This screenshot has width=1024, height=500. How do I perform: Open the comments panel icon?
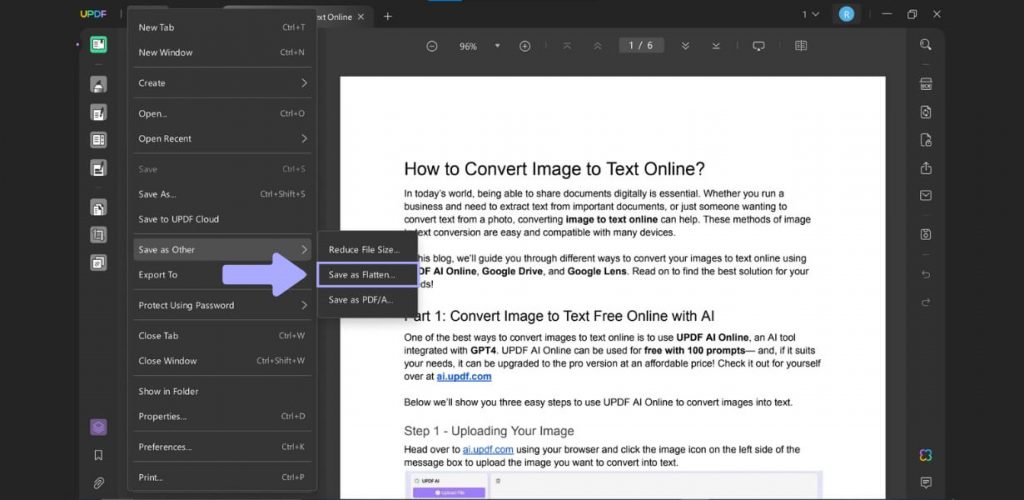[926, 482]
